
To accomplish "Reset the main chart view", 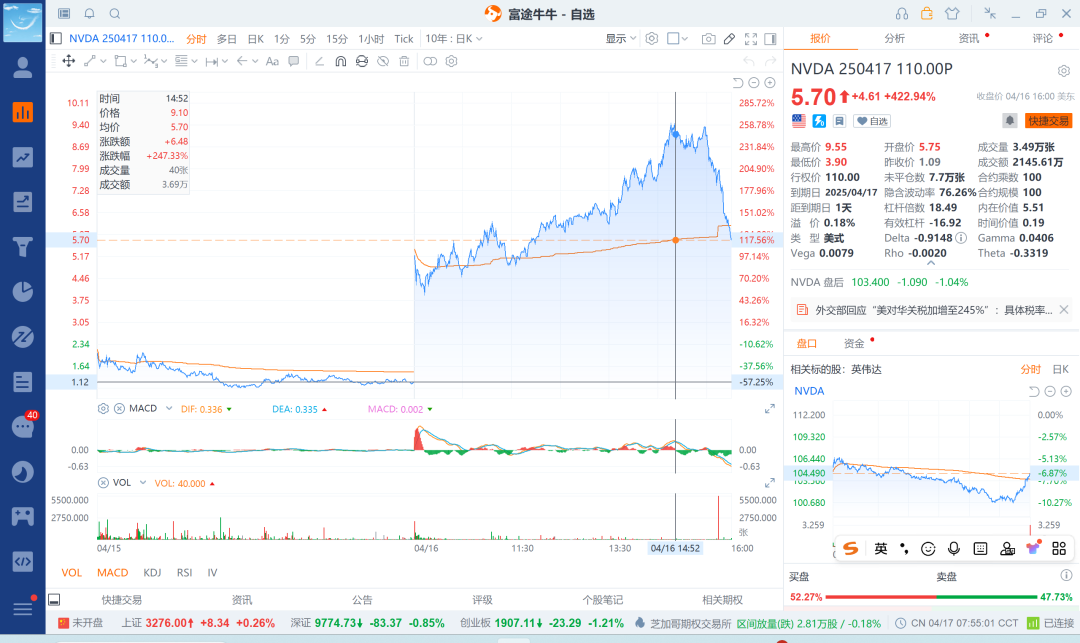I will [738, 83].
